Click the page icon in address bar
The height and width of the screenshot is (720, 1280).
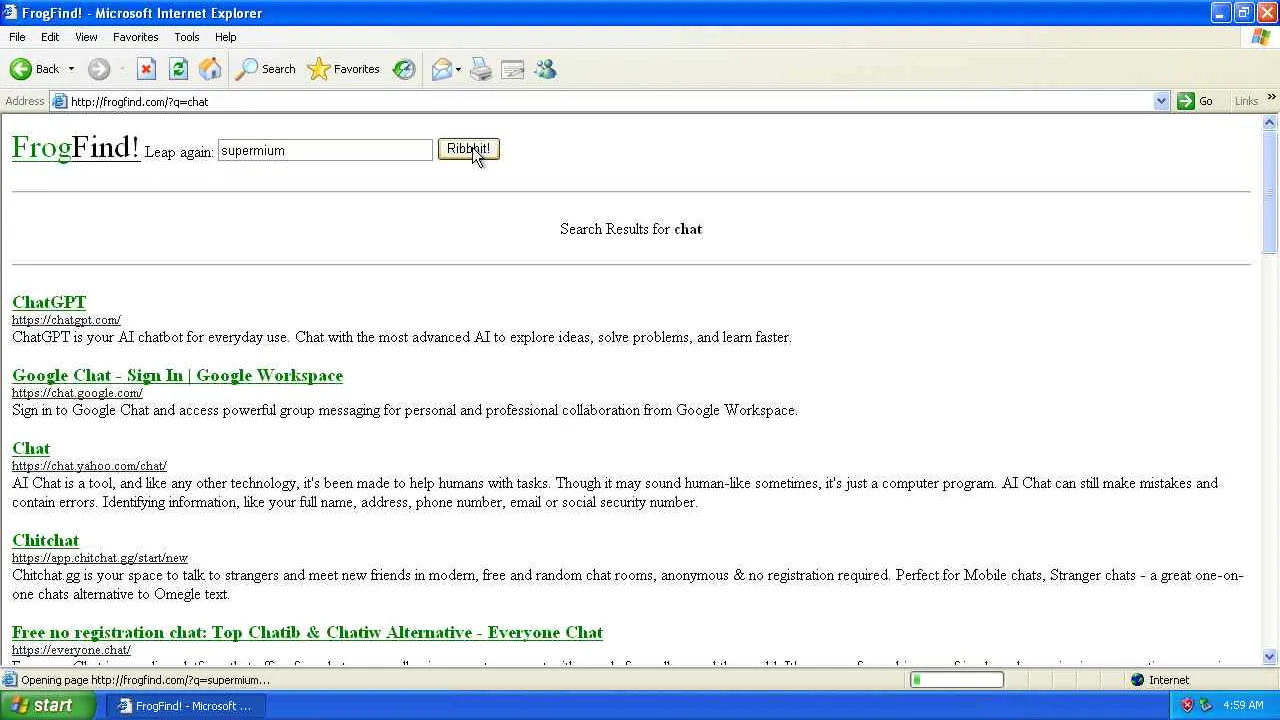click(60, 101)
